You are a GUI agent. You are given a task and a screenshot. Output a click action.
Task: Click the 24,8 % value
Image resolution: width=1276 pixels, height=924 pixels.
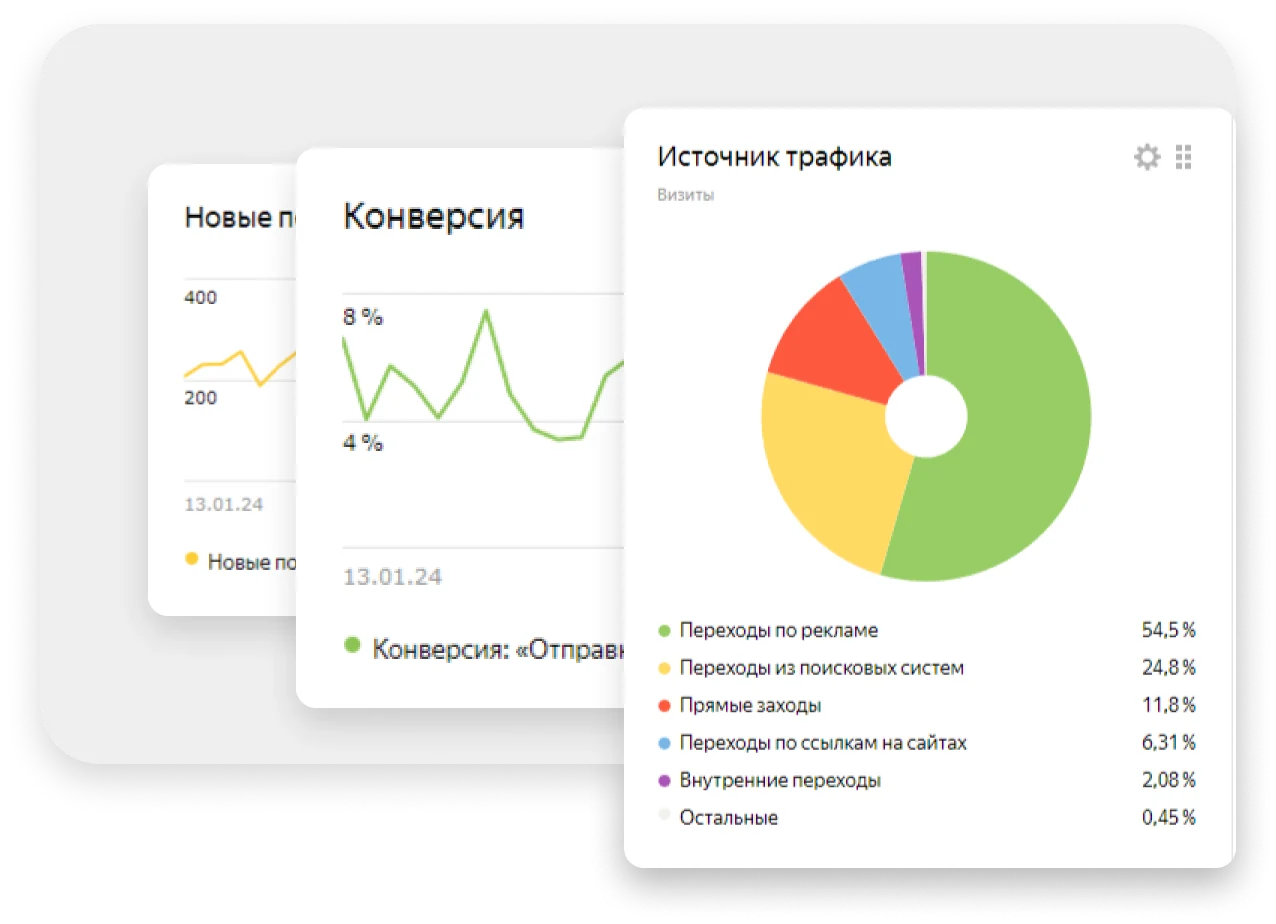[x=1168, y=668]
